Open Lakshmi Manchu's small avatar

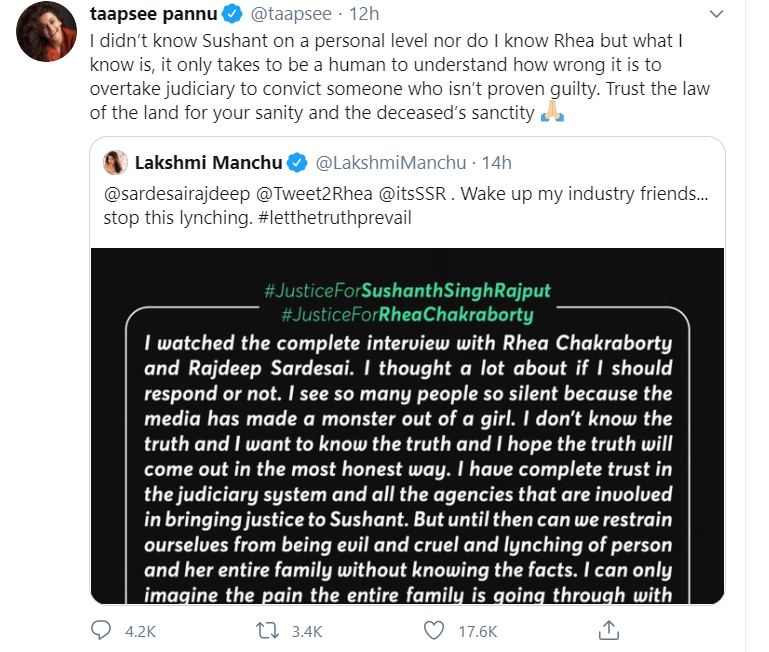pos(116,162)
